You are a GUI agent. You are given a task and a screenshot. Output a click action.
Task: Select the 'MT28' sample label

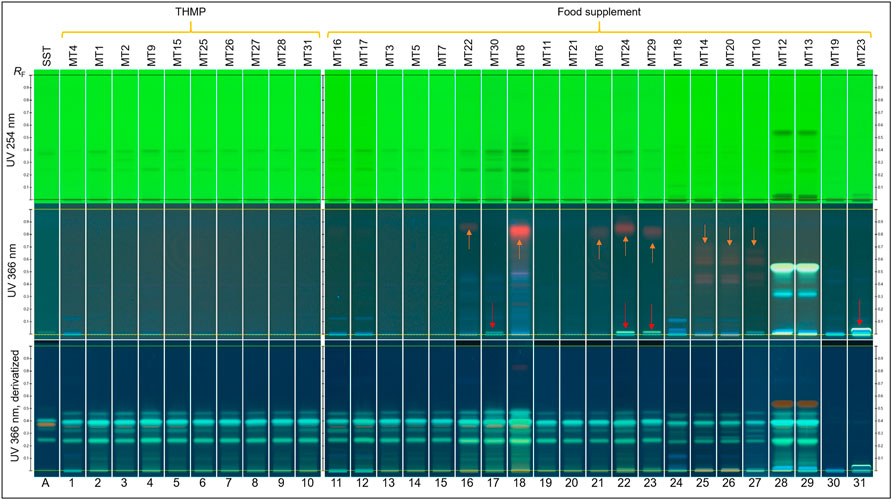282,53
